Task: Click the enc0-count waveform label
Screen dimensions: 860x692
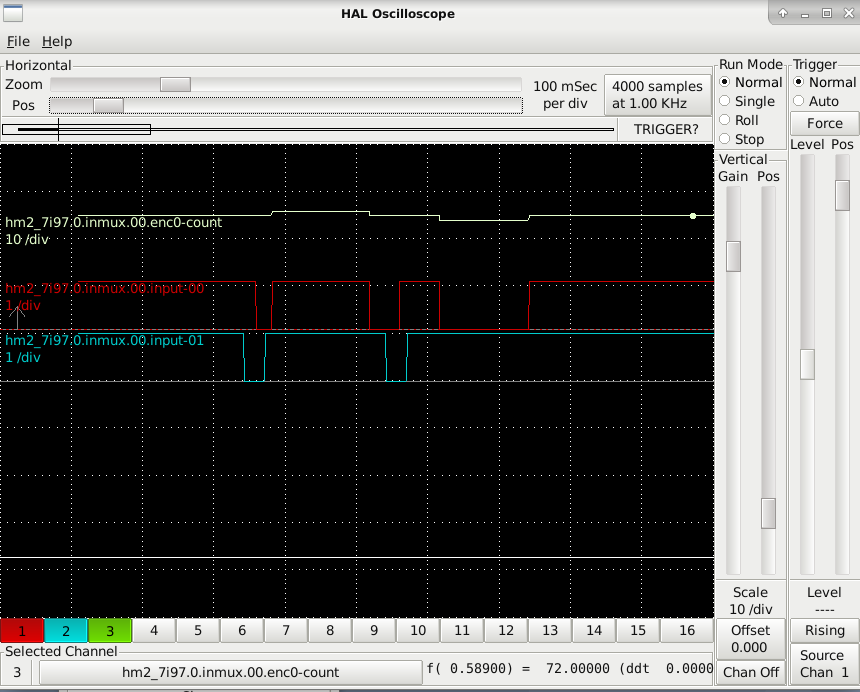Action: coord(114,223)
